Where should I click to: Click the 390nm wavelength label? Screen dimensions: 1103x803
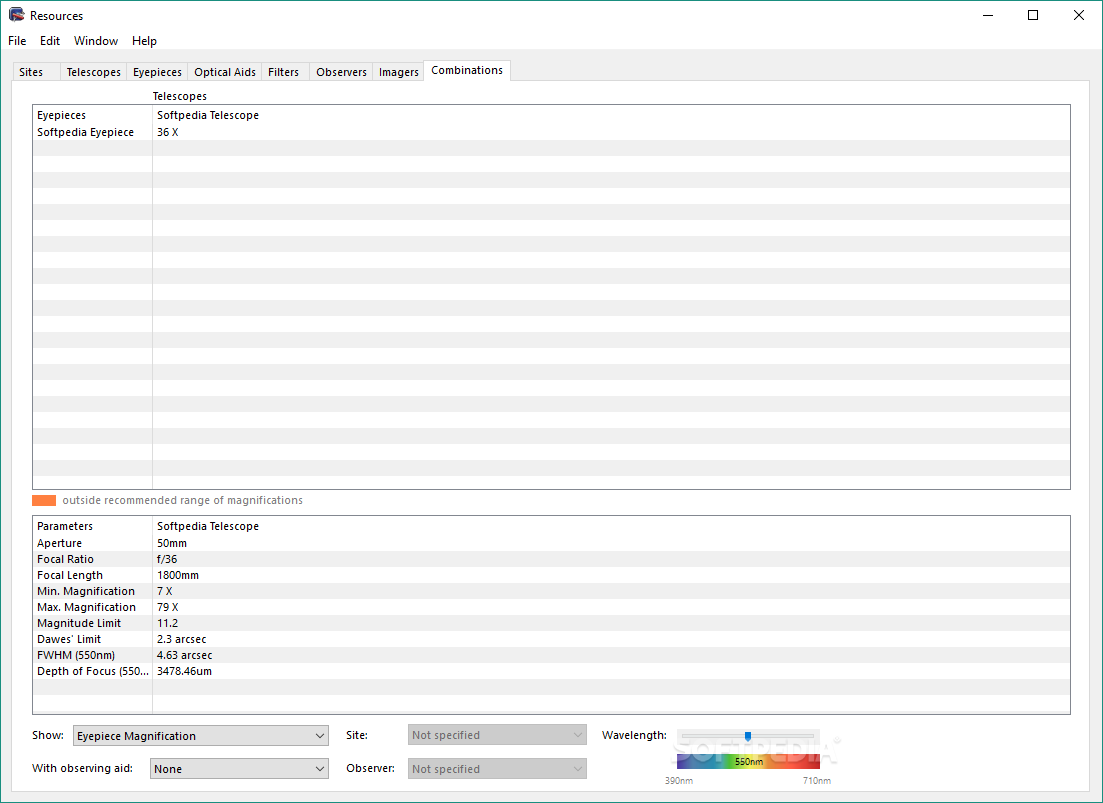(x=679, y=780)
